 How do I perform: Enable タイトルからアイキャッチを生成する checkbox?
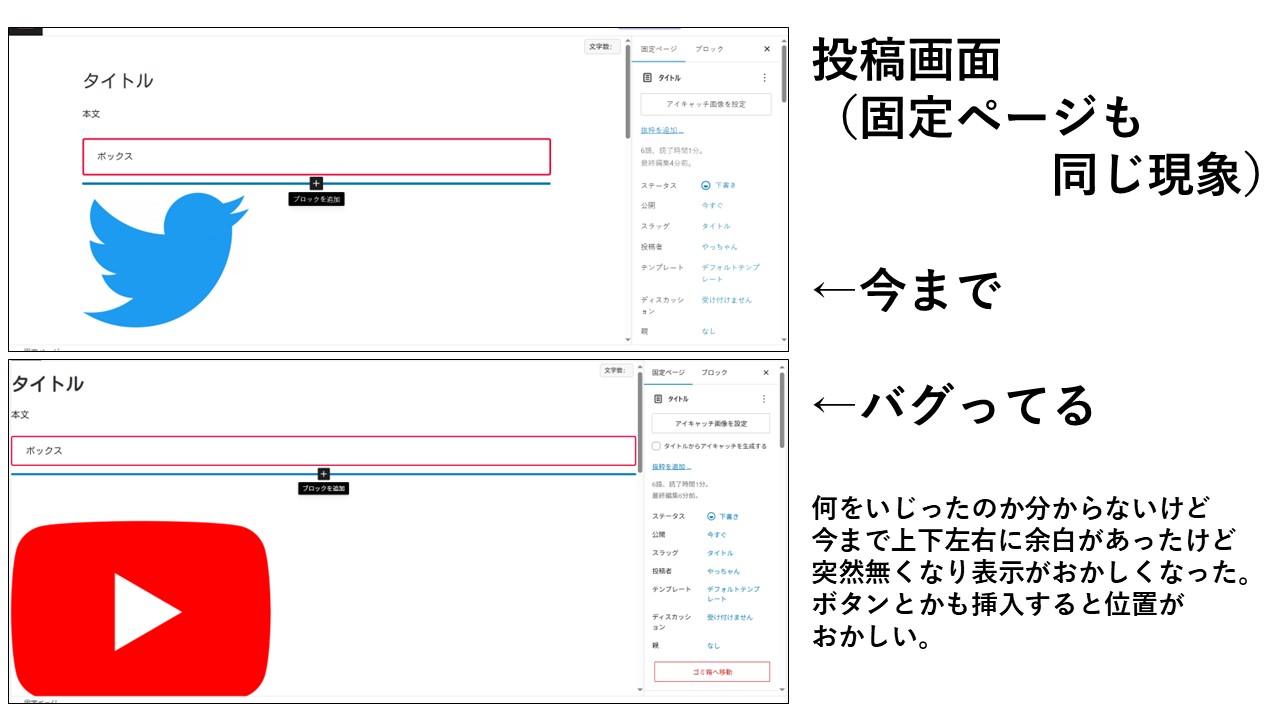point(656,446)
